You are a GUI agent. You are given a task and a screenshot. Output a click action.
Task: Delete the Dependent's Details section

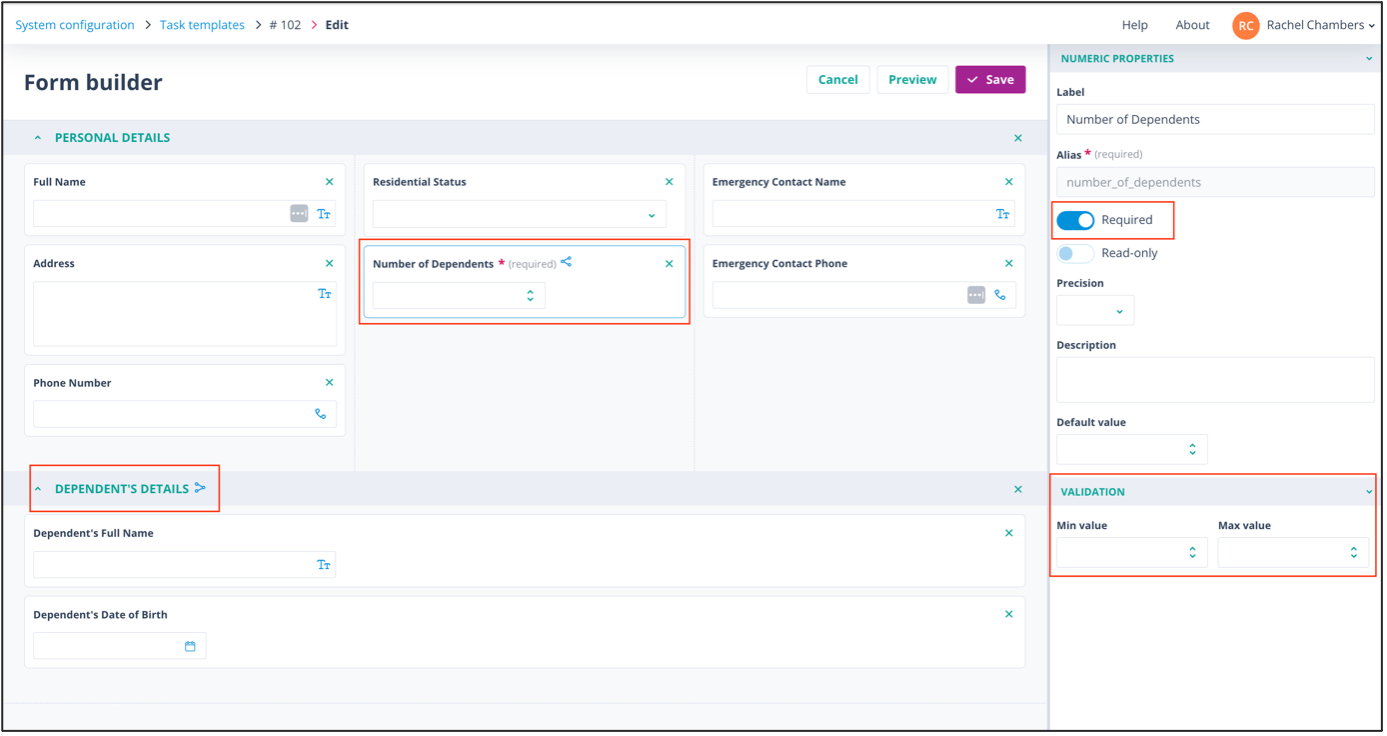(1018, 489)
